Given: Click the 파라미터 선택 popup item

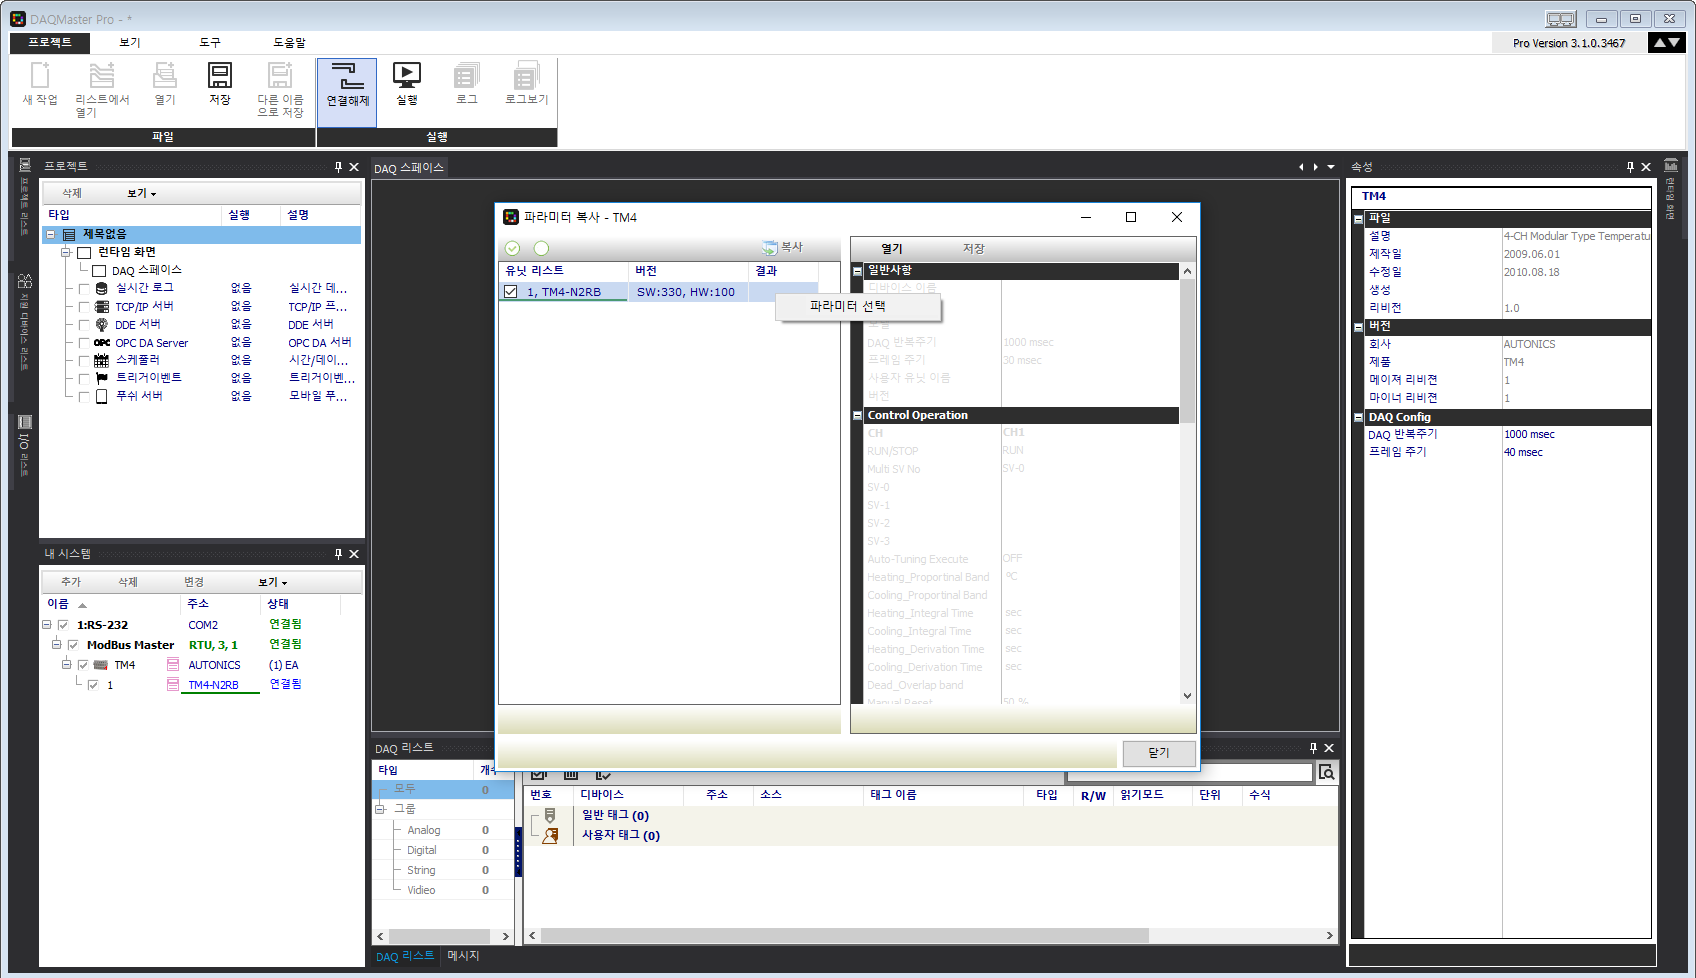Looking at the screenshot, I should click(847, 306).
